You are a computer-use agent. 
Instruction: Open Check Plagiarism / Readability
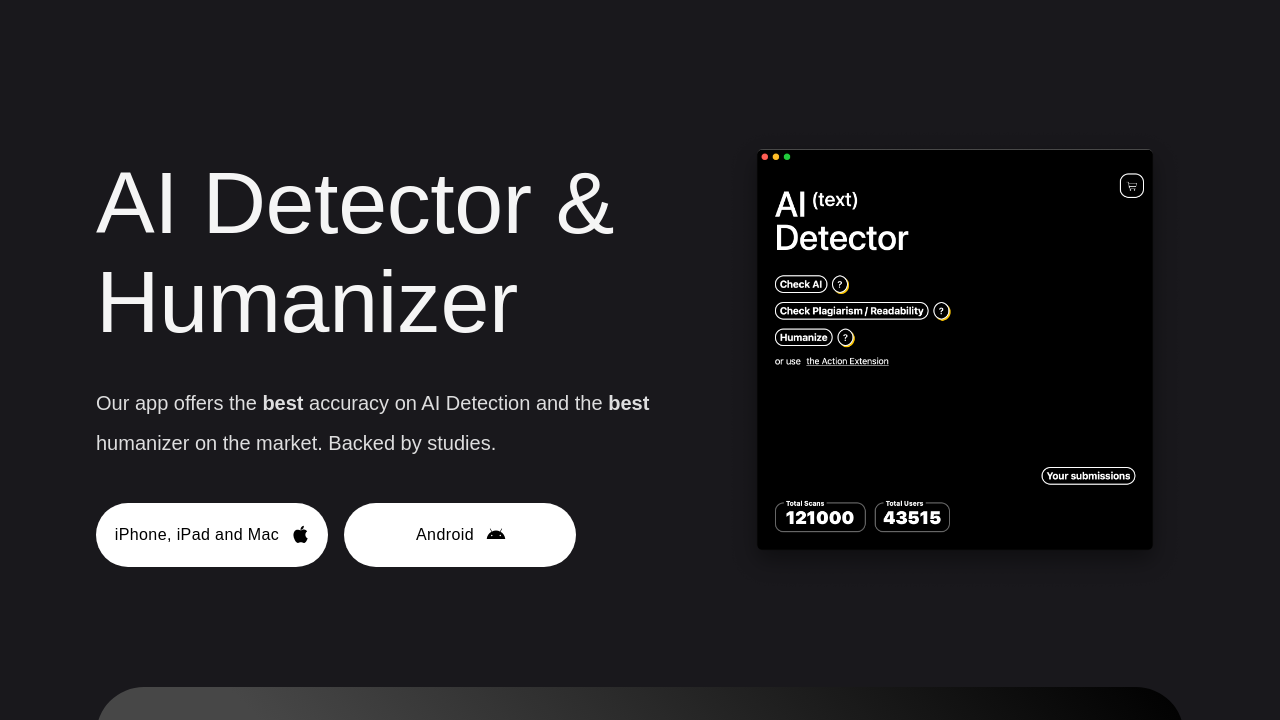point(851,311)
